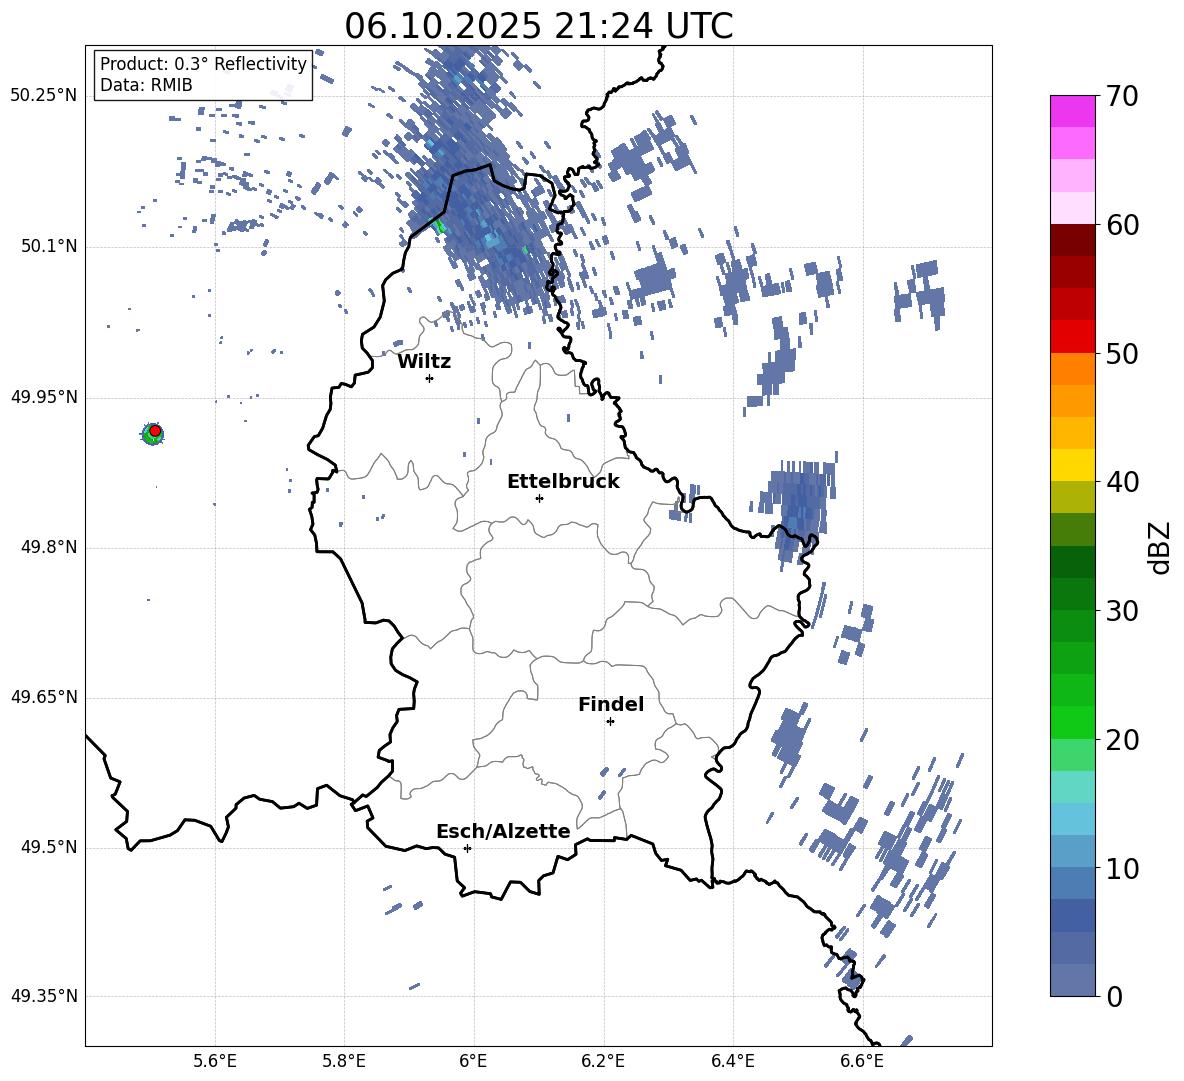Click the 6.2°E longitude label
This screenshot has height=1081, width=1184.
coord(603,1061)
